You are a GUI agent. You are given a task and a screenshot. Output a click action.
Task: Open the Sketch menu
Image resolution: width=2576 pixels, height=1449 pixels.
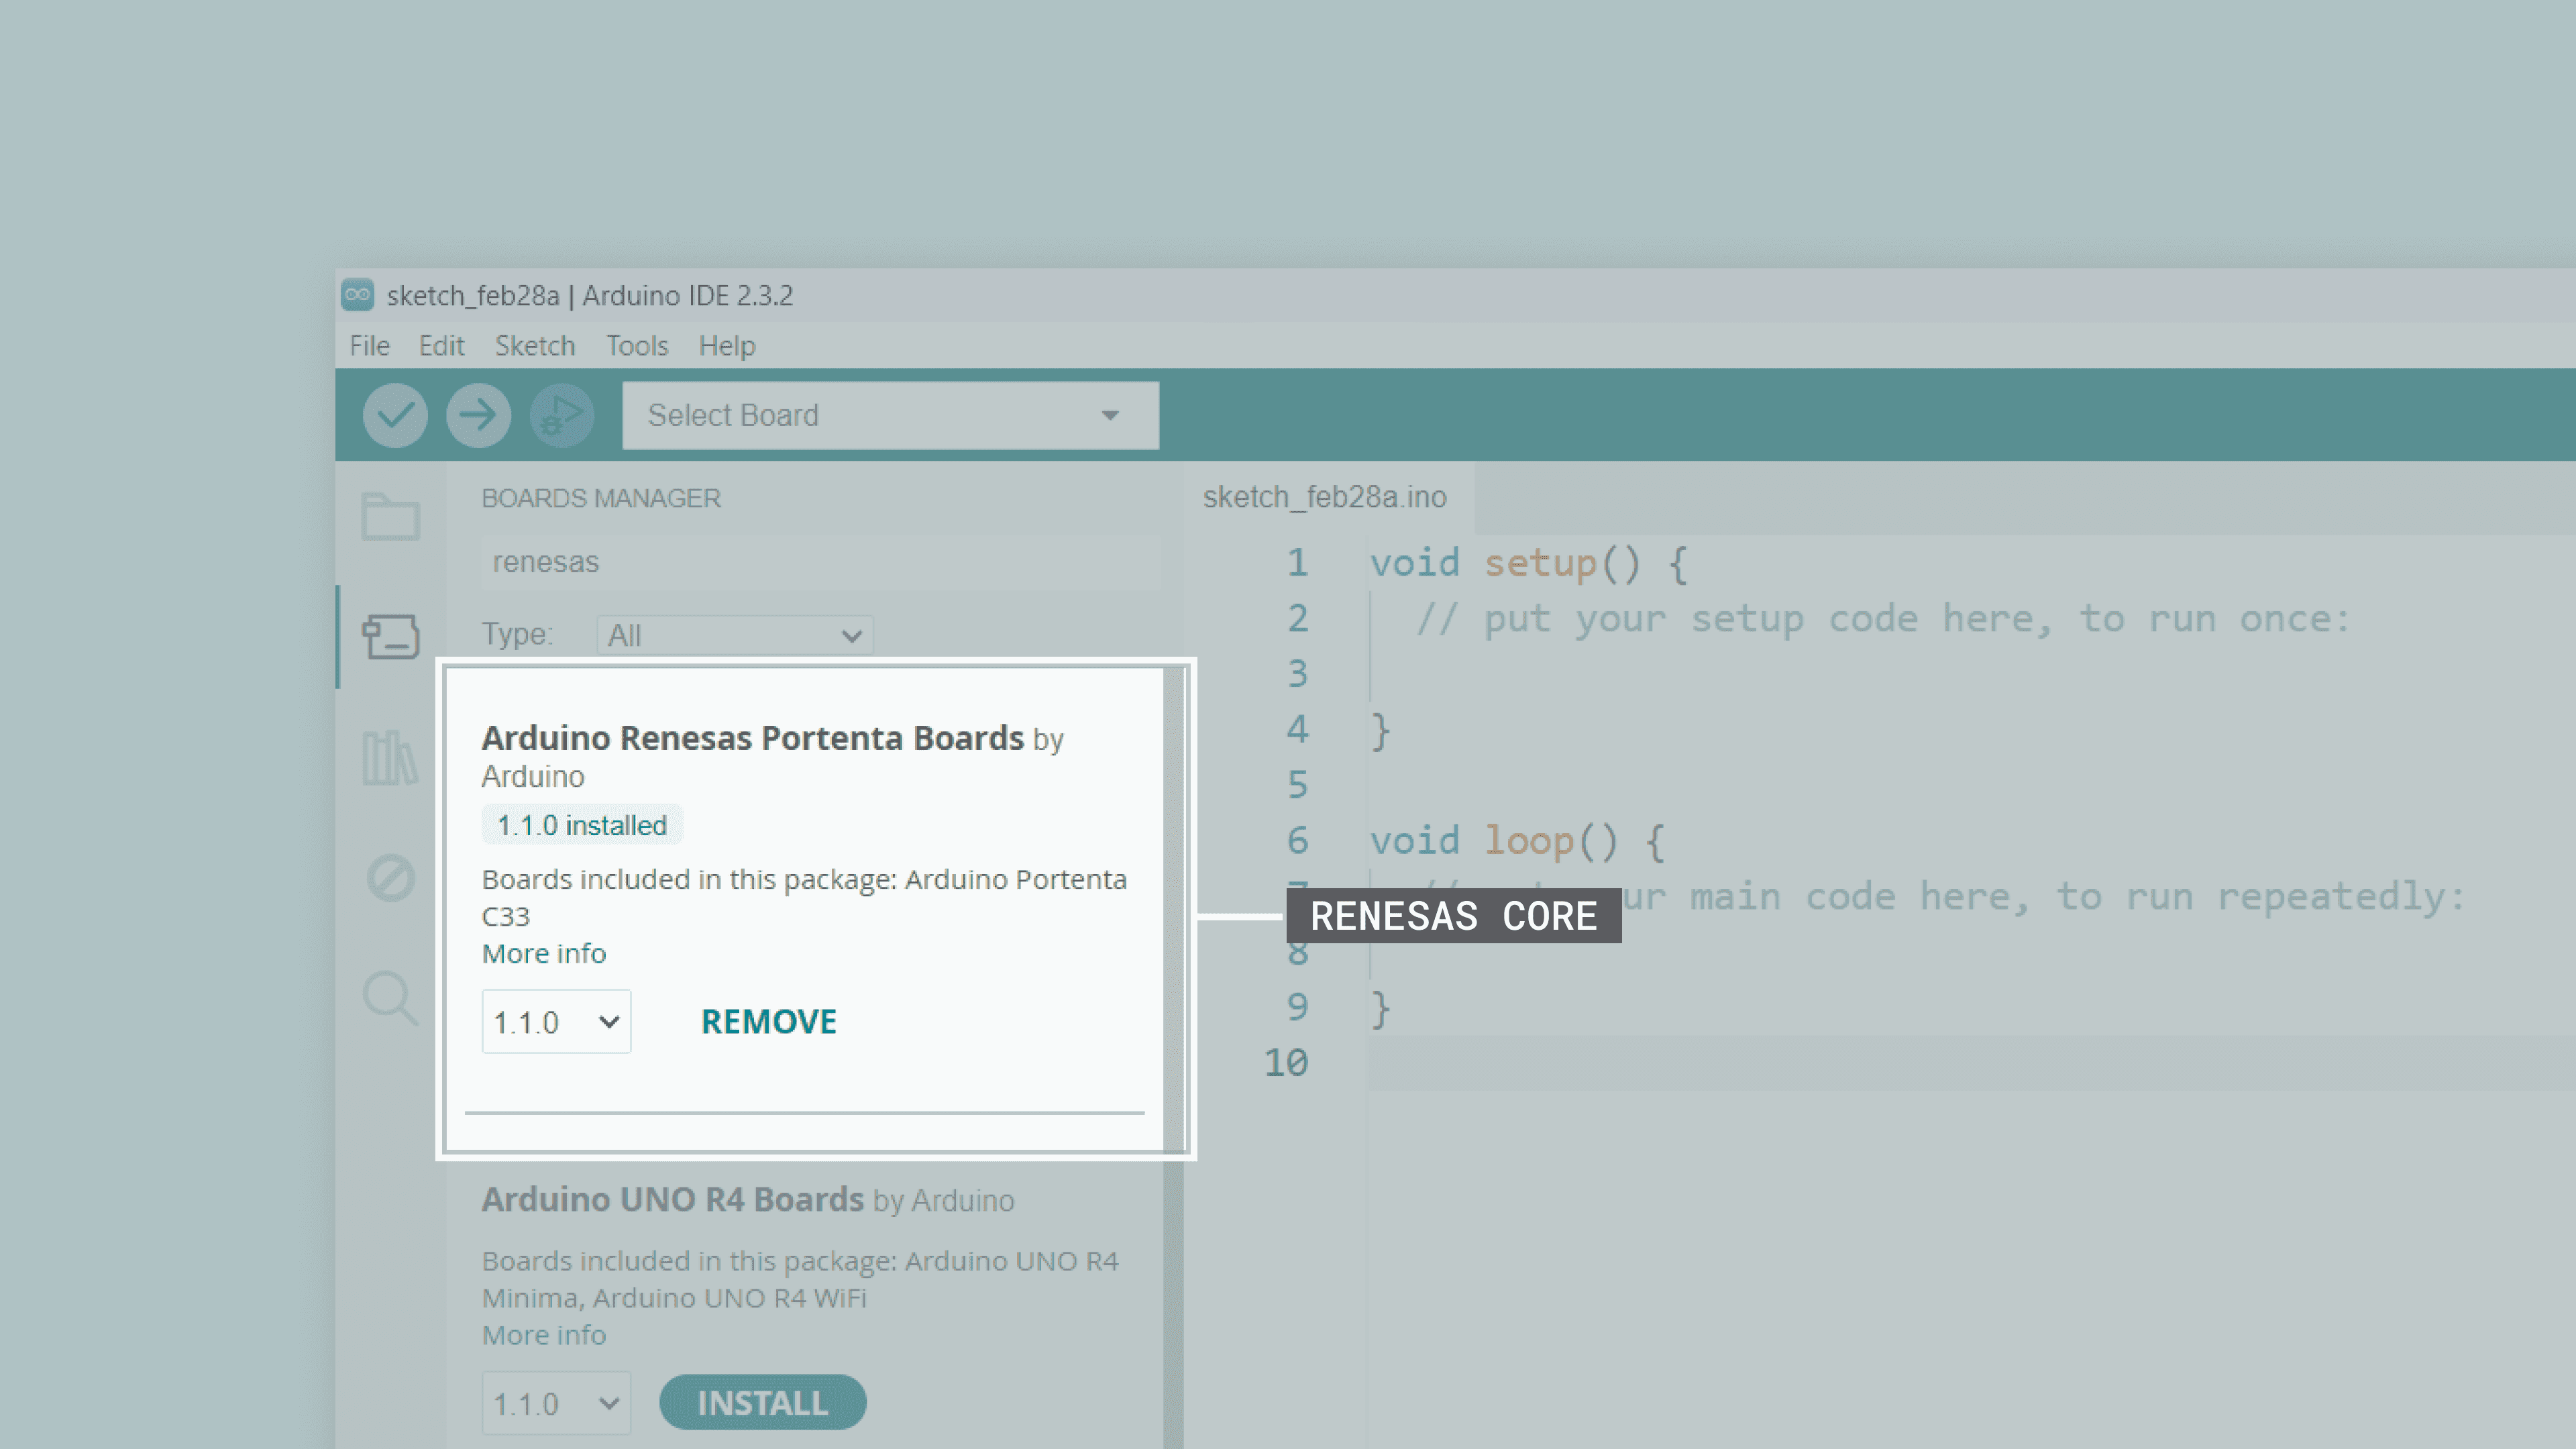534,346
